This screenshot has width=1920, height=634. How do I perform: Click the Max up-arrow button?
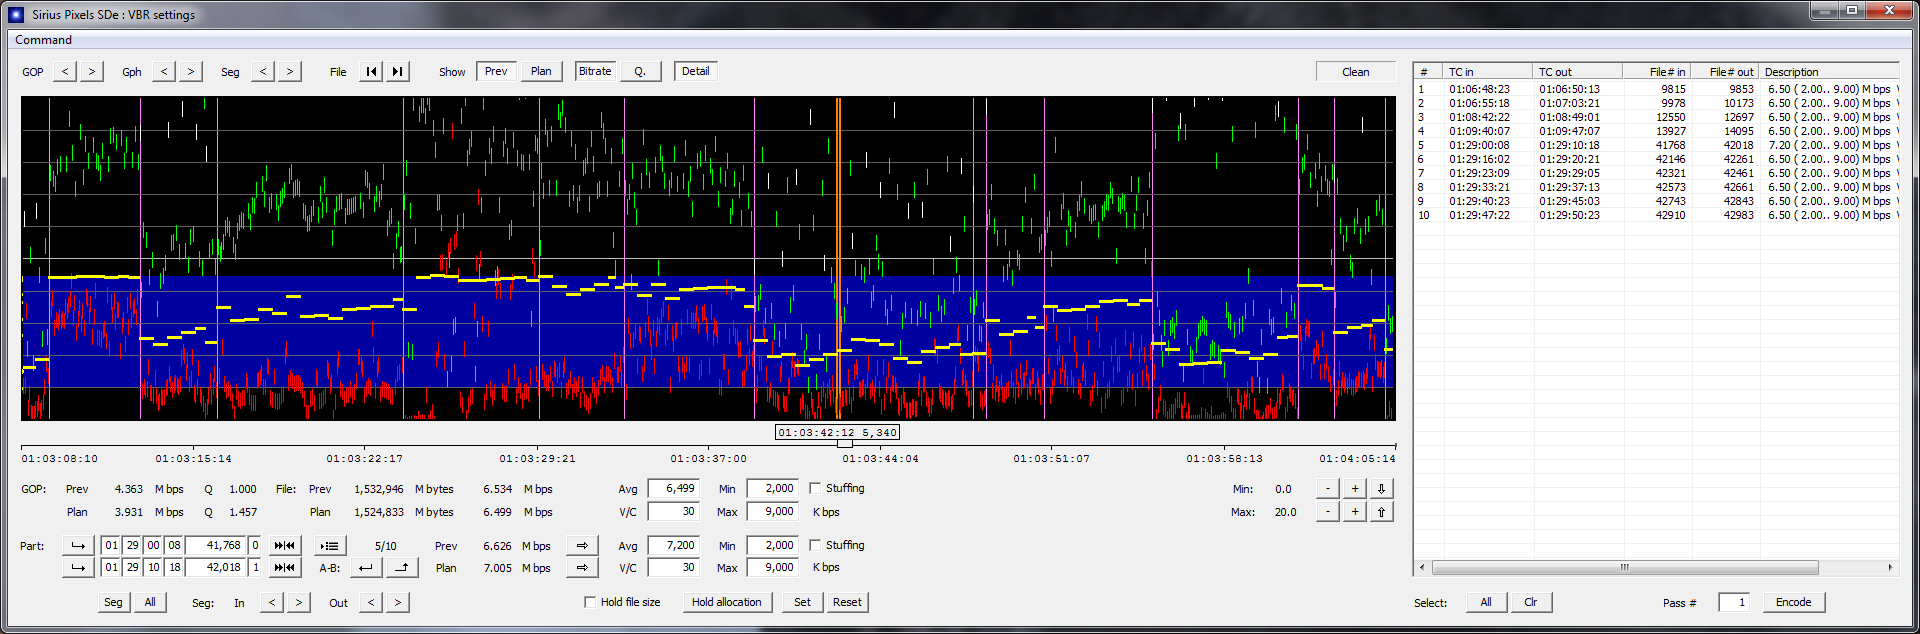1381,511
